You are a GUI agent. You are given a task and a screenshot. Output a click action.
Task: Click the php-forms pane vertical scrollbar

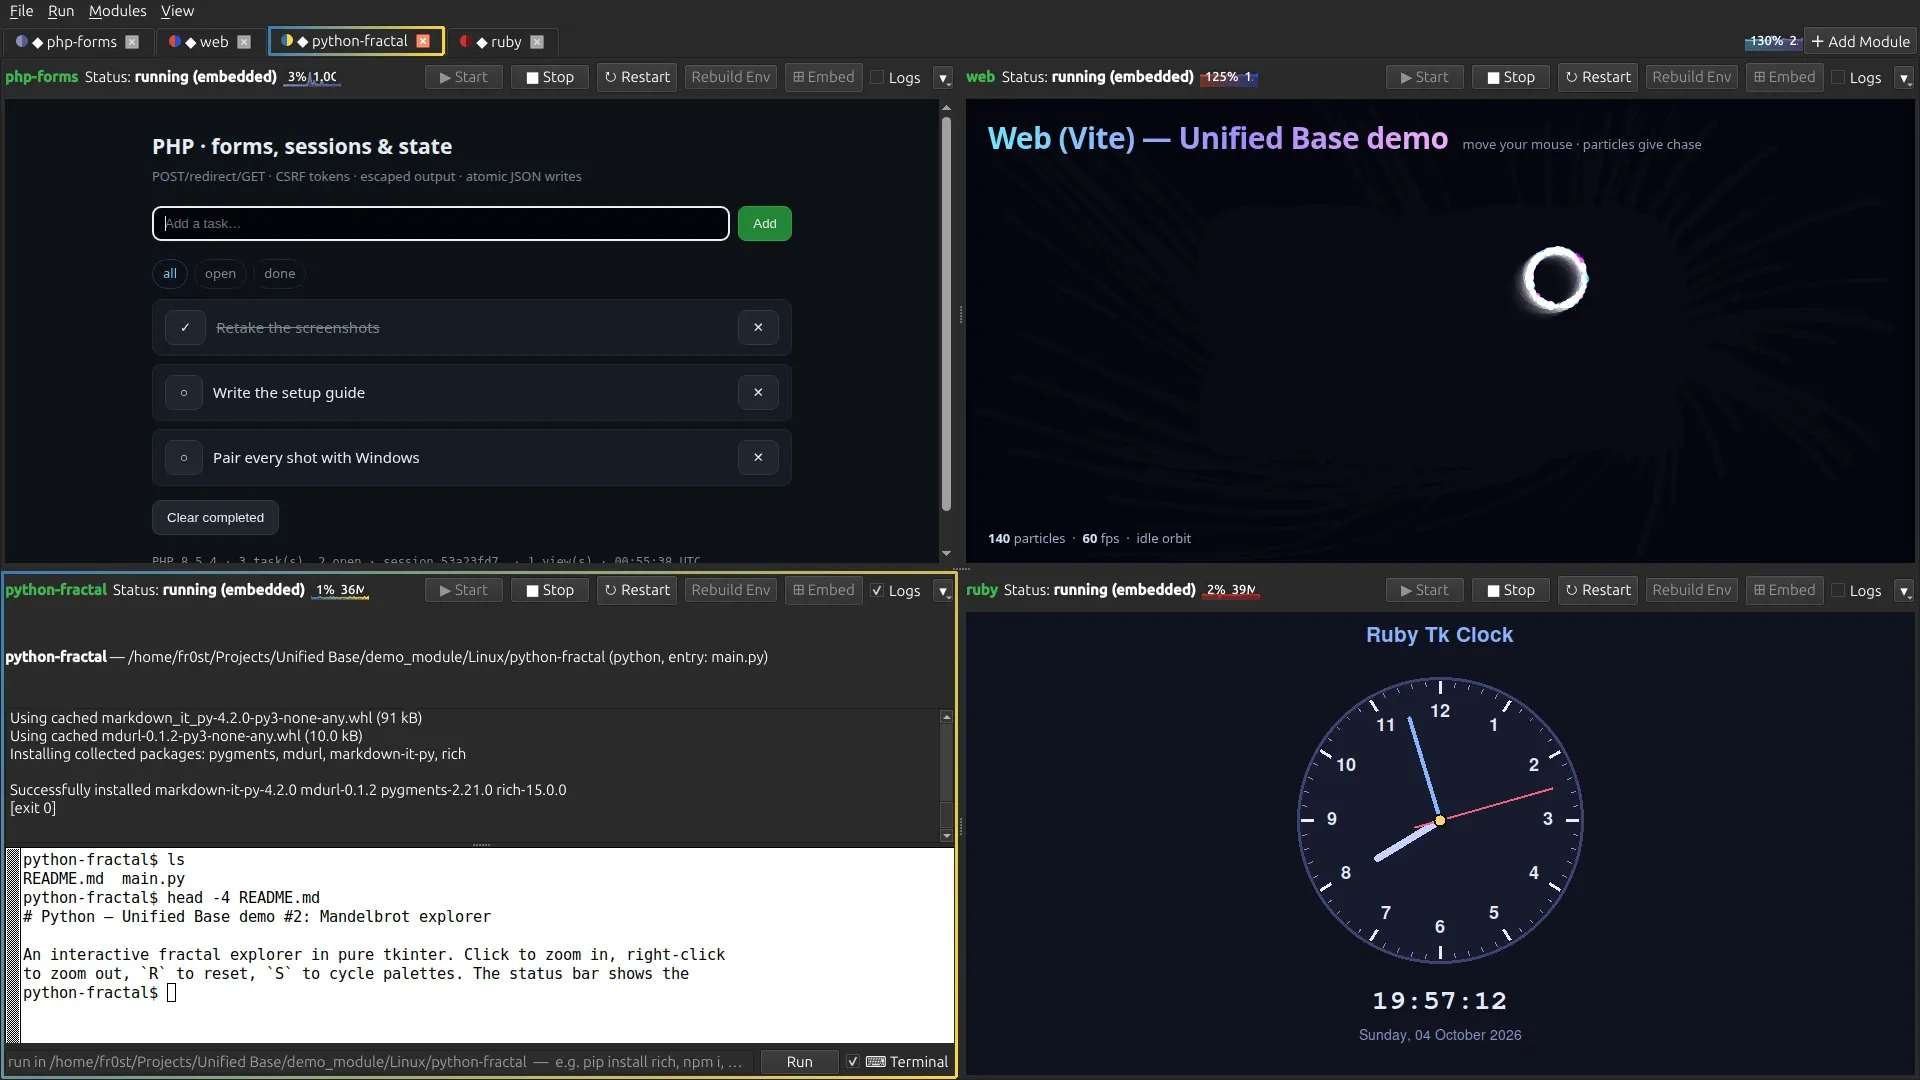coord(946,314)
